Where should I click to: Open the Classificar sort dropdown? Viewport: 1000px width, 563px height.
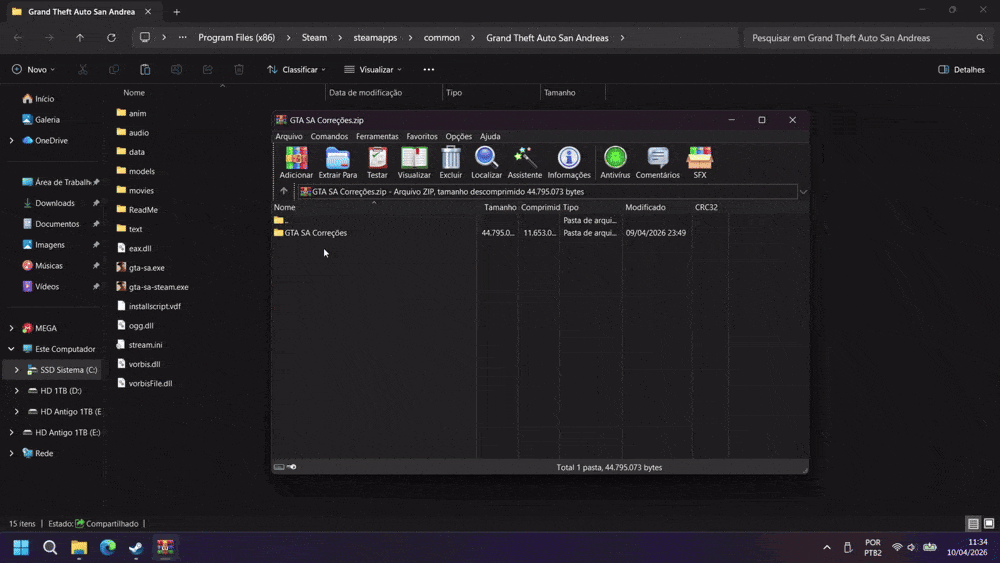coord(297,69)
